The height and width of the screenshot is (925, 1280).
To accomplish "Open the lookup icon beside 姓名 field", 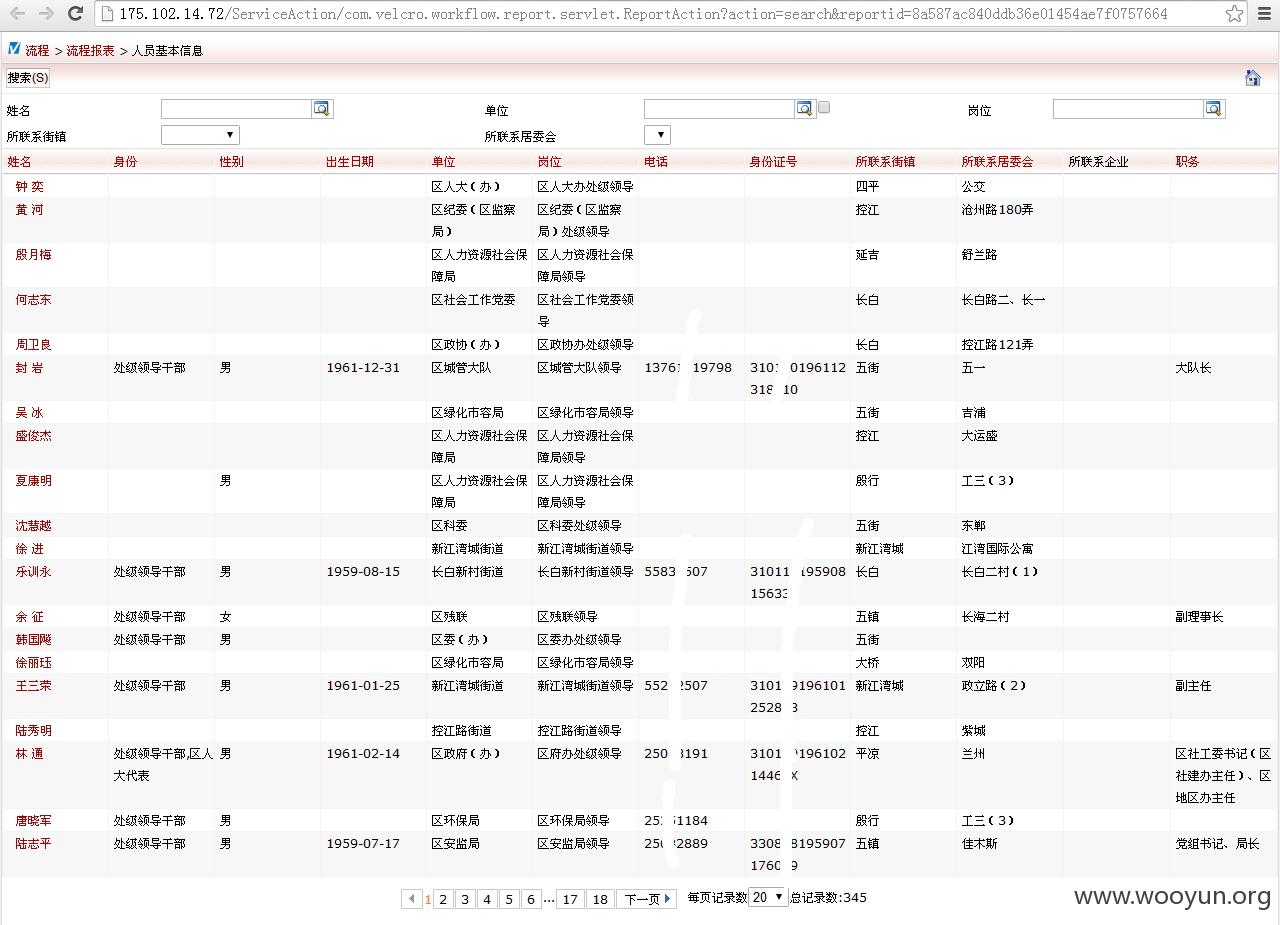I will point(322,109).
